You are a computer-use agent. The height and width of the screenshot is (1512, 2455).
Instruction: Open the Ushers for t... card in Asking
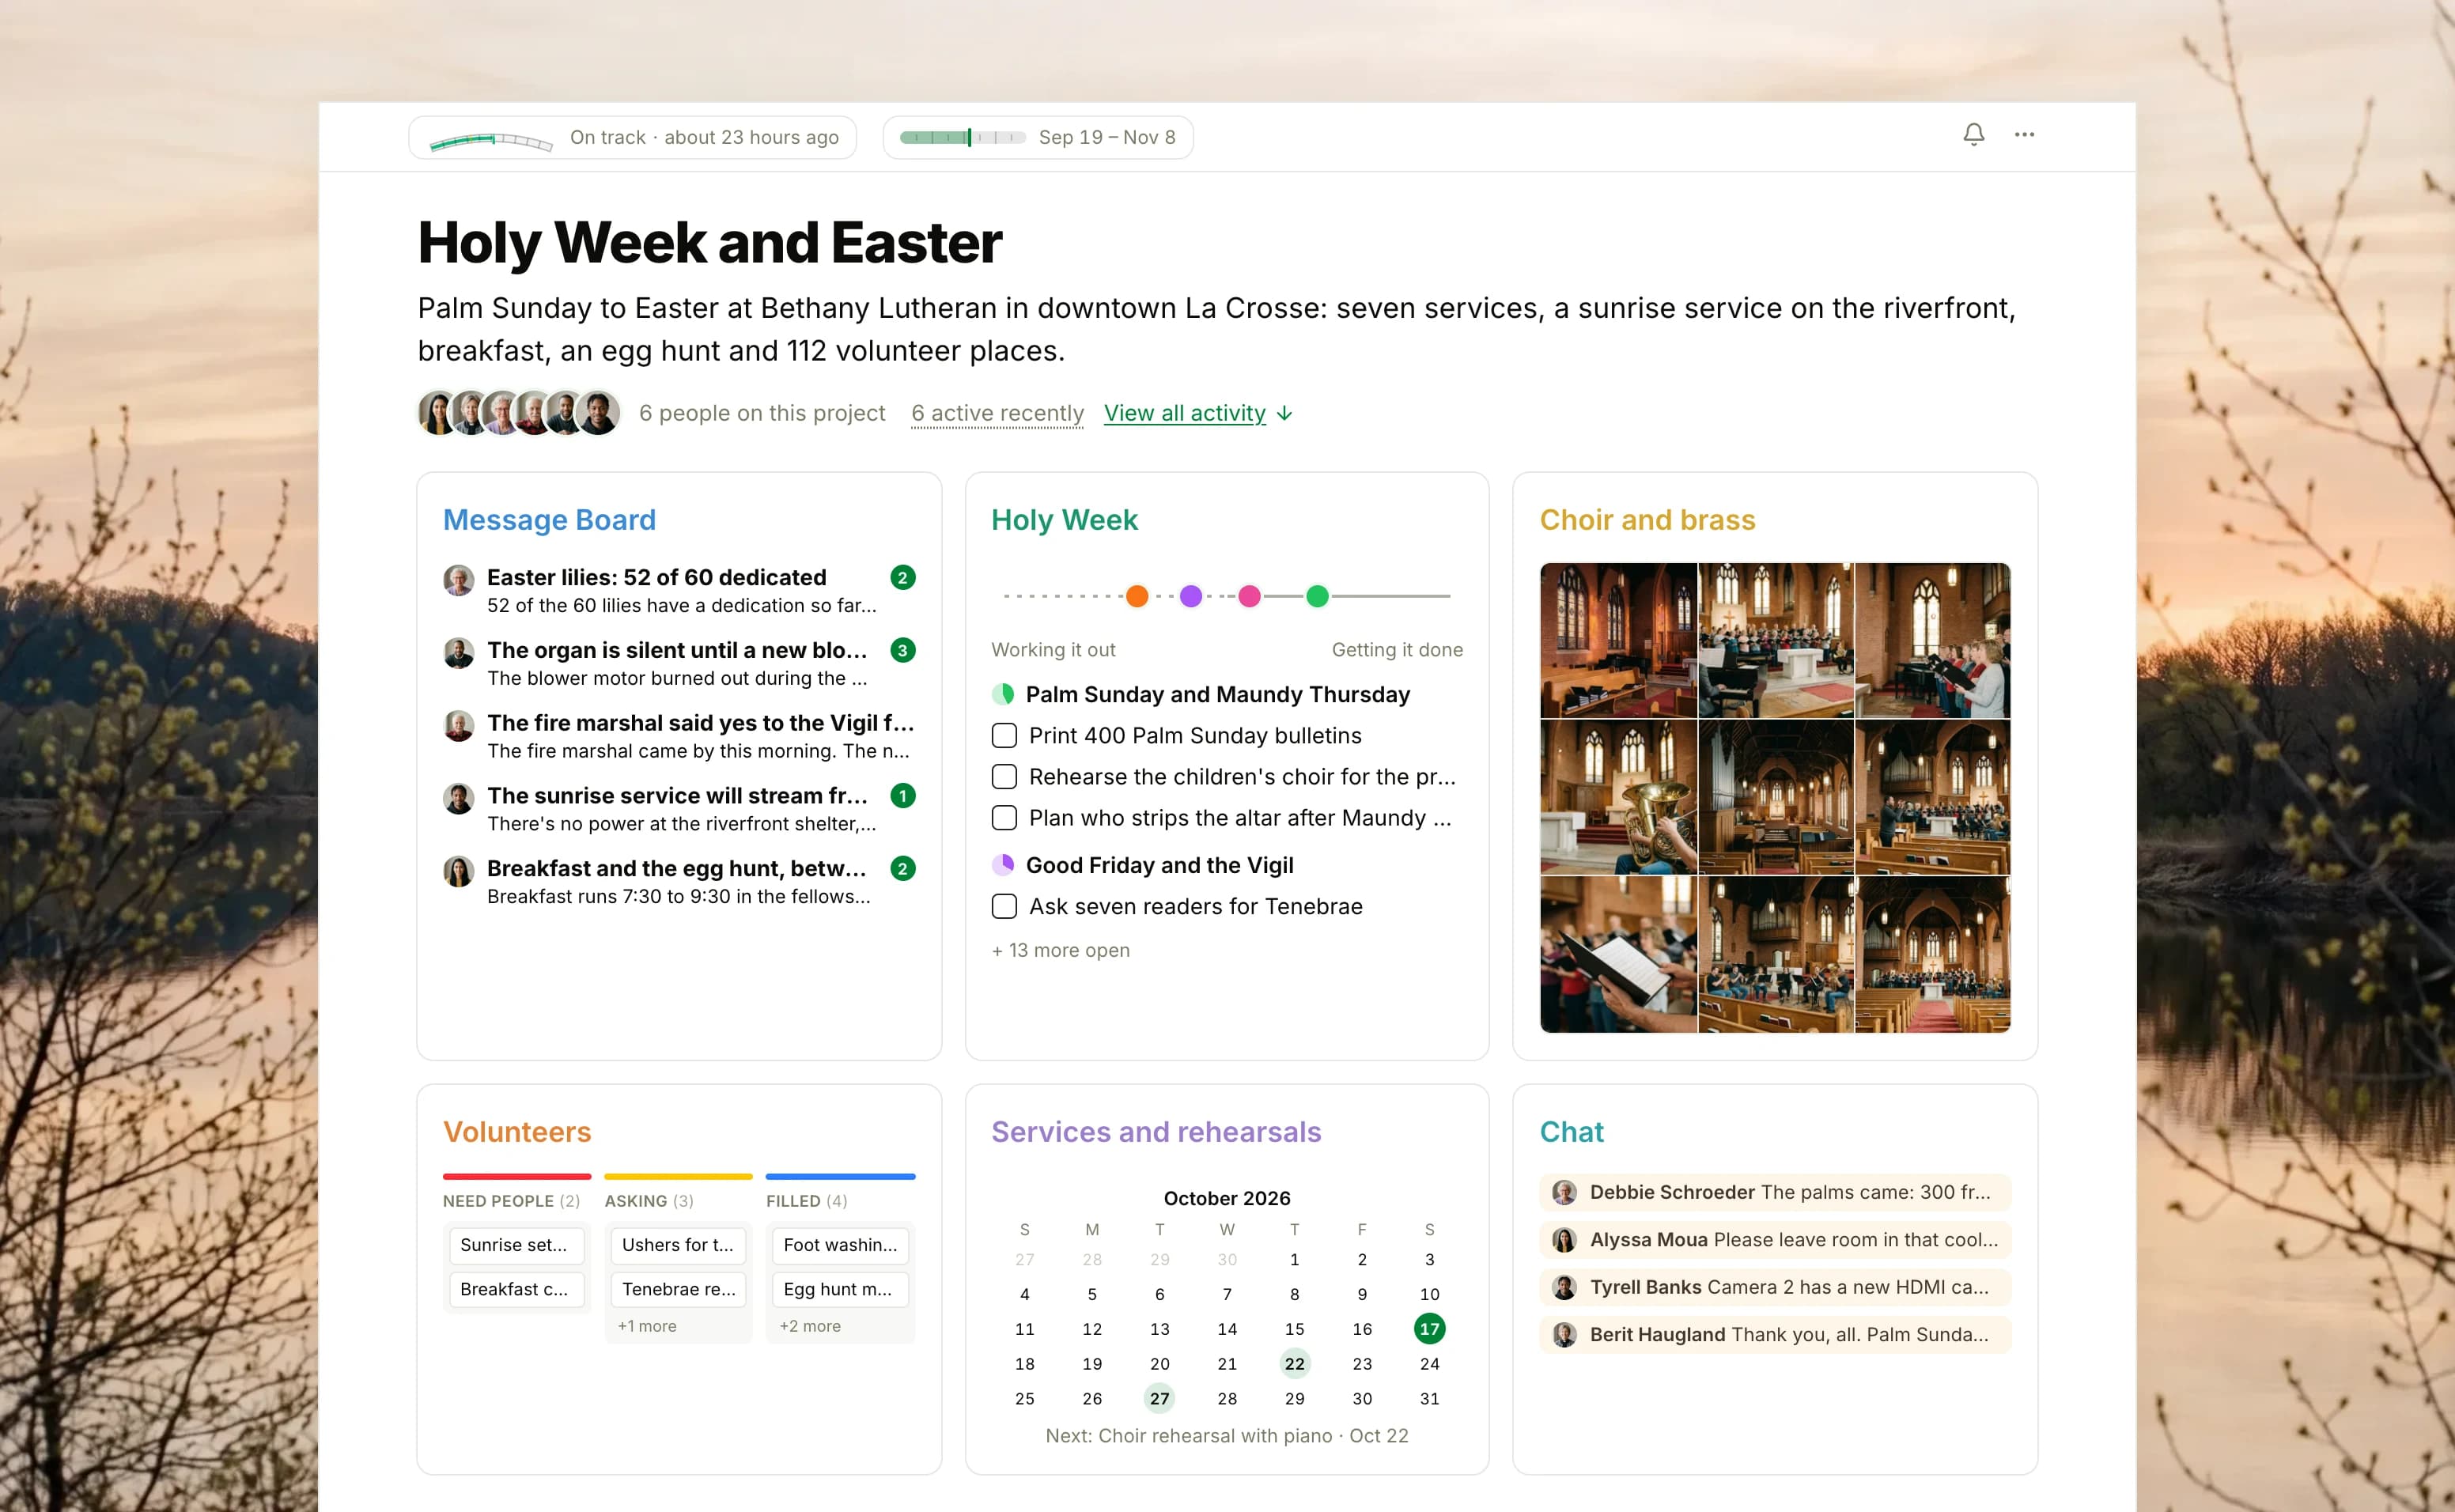pos(678,1246)
